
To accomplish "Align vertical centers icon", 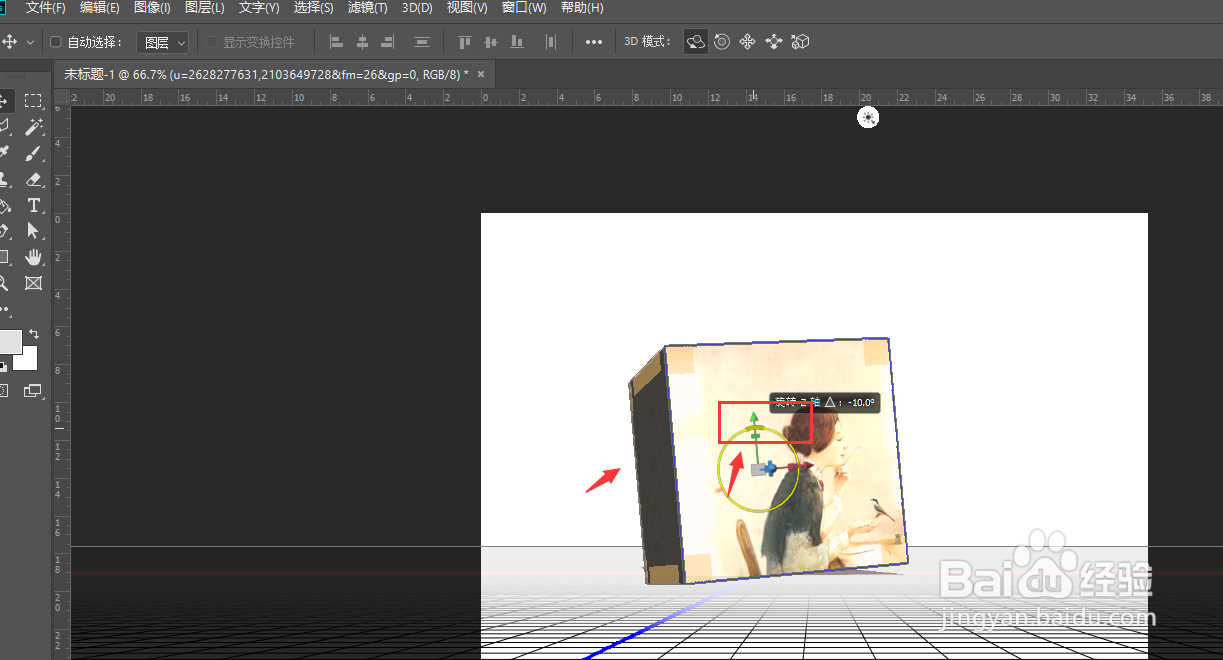I will point(490,42).
